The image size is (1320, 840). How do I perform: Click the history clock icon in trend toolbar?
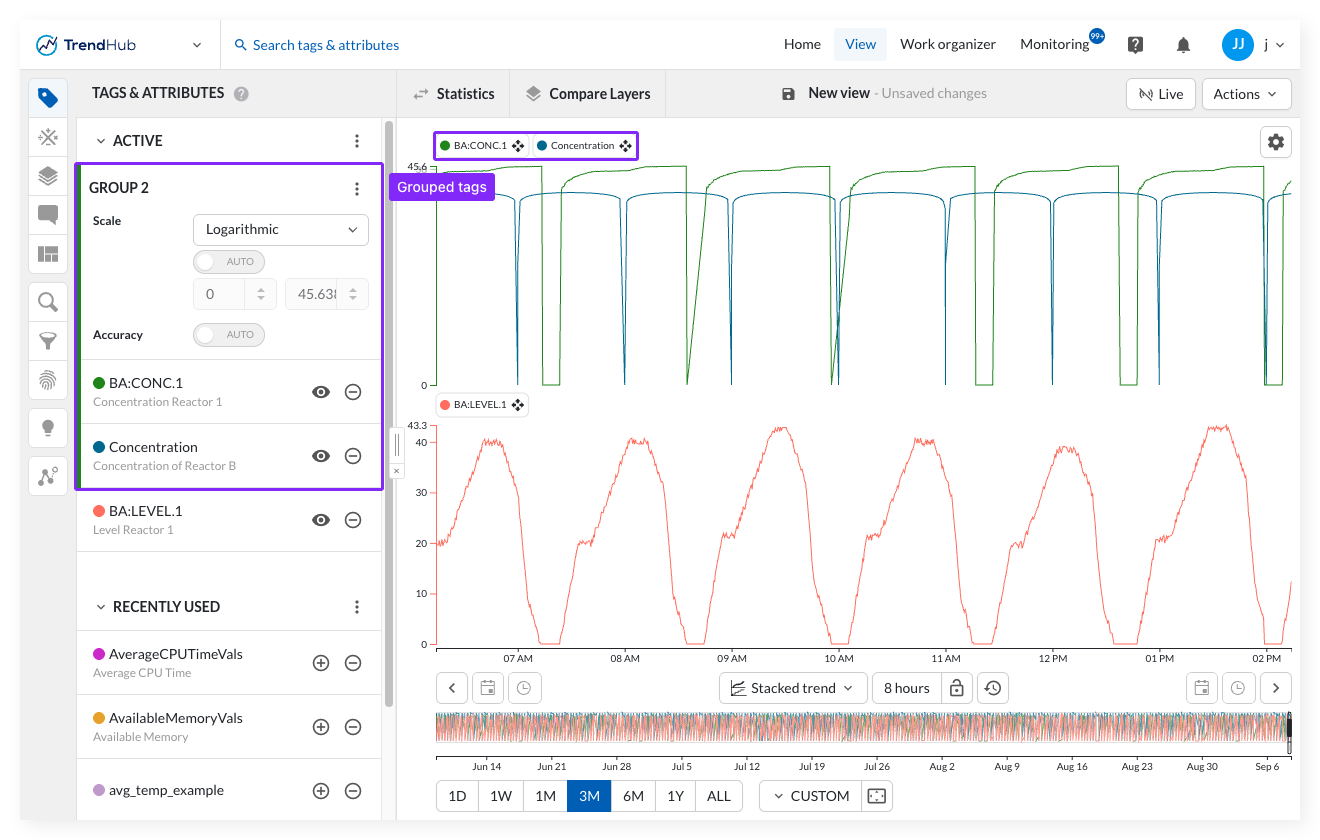[993, 688]
